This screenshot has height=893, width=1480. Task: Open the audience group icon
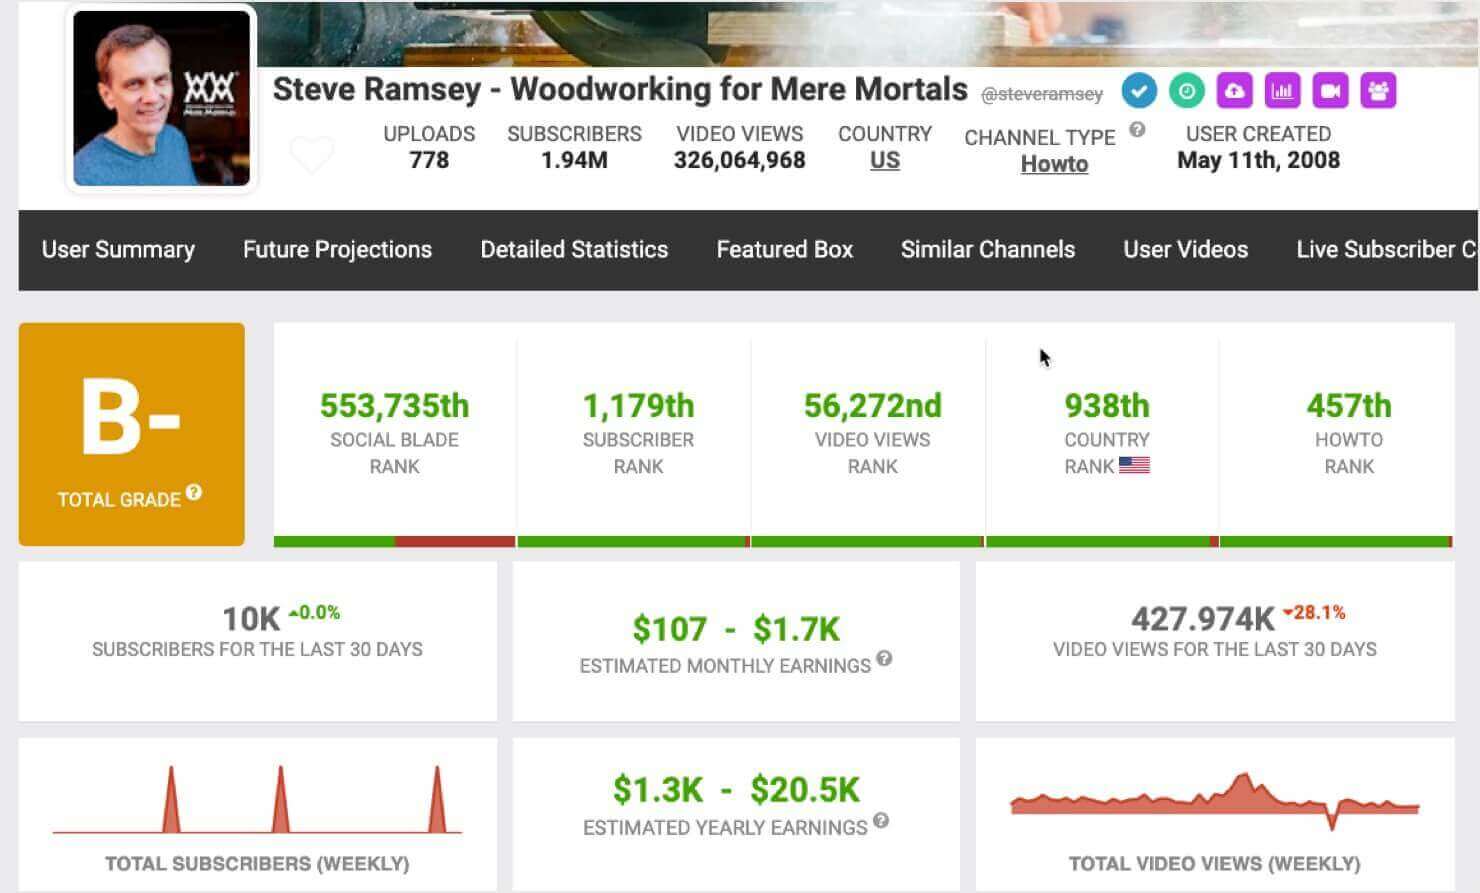1379,90
